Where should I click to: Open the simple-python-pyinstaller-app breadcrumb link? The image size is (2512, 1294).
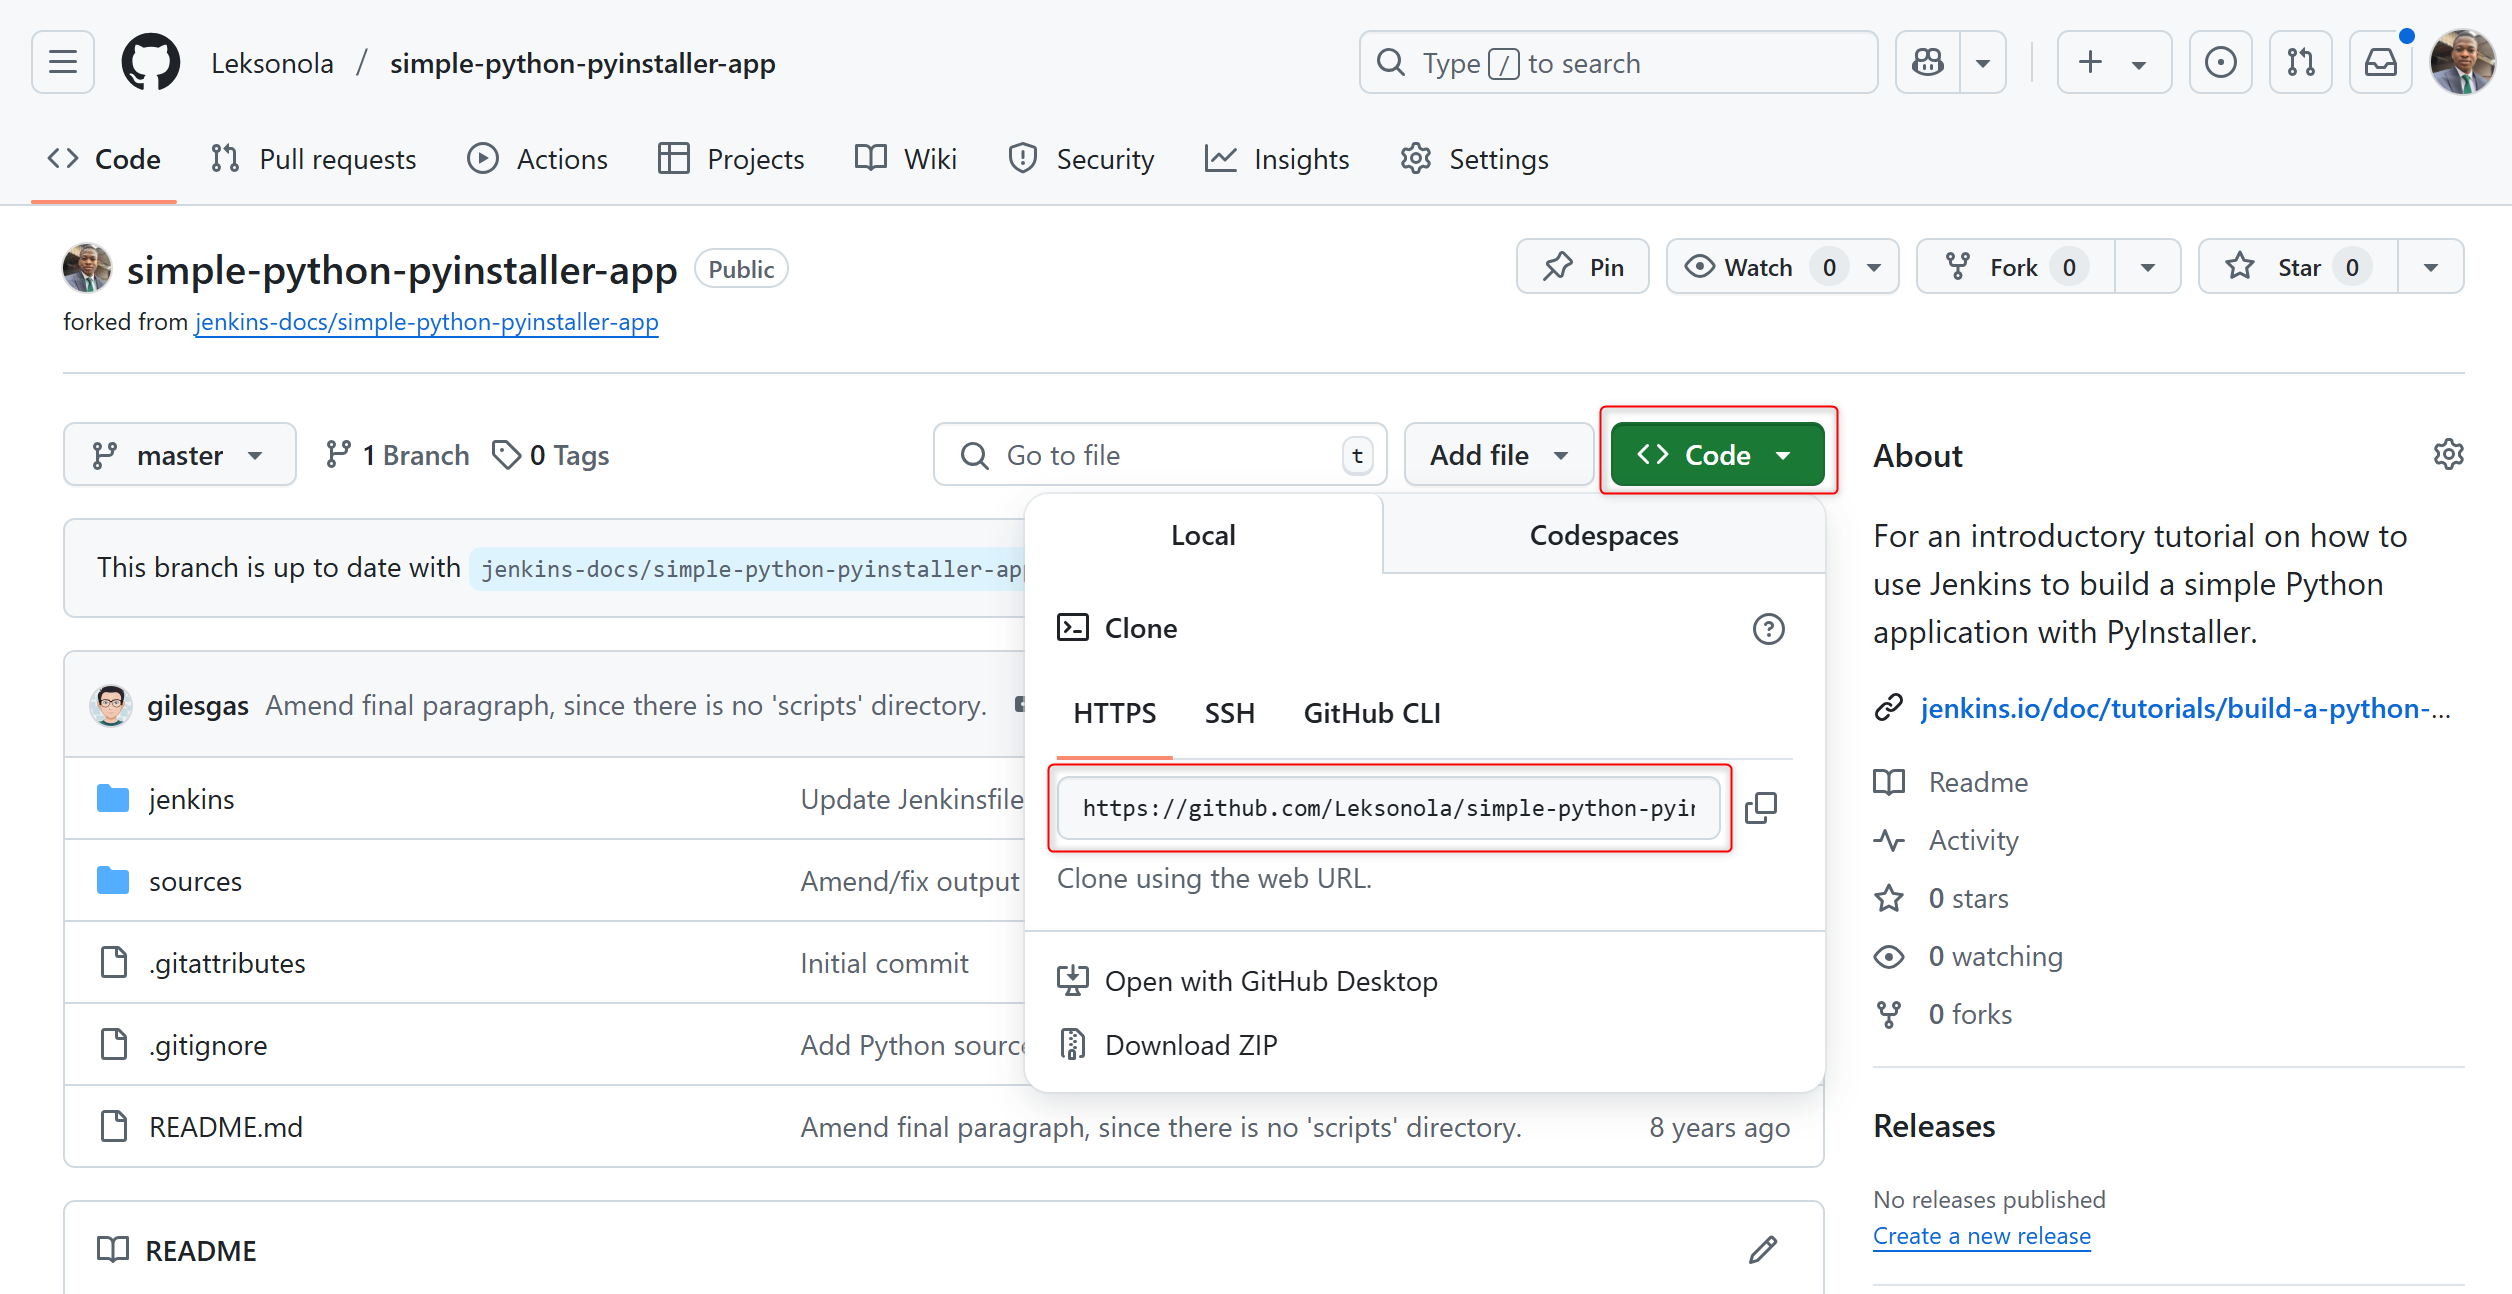point(582,64)
